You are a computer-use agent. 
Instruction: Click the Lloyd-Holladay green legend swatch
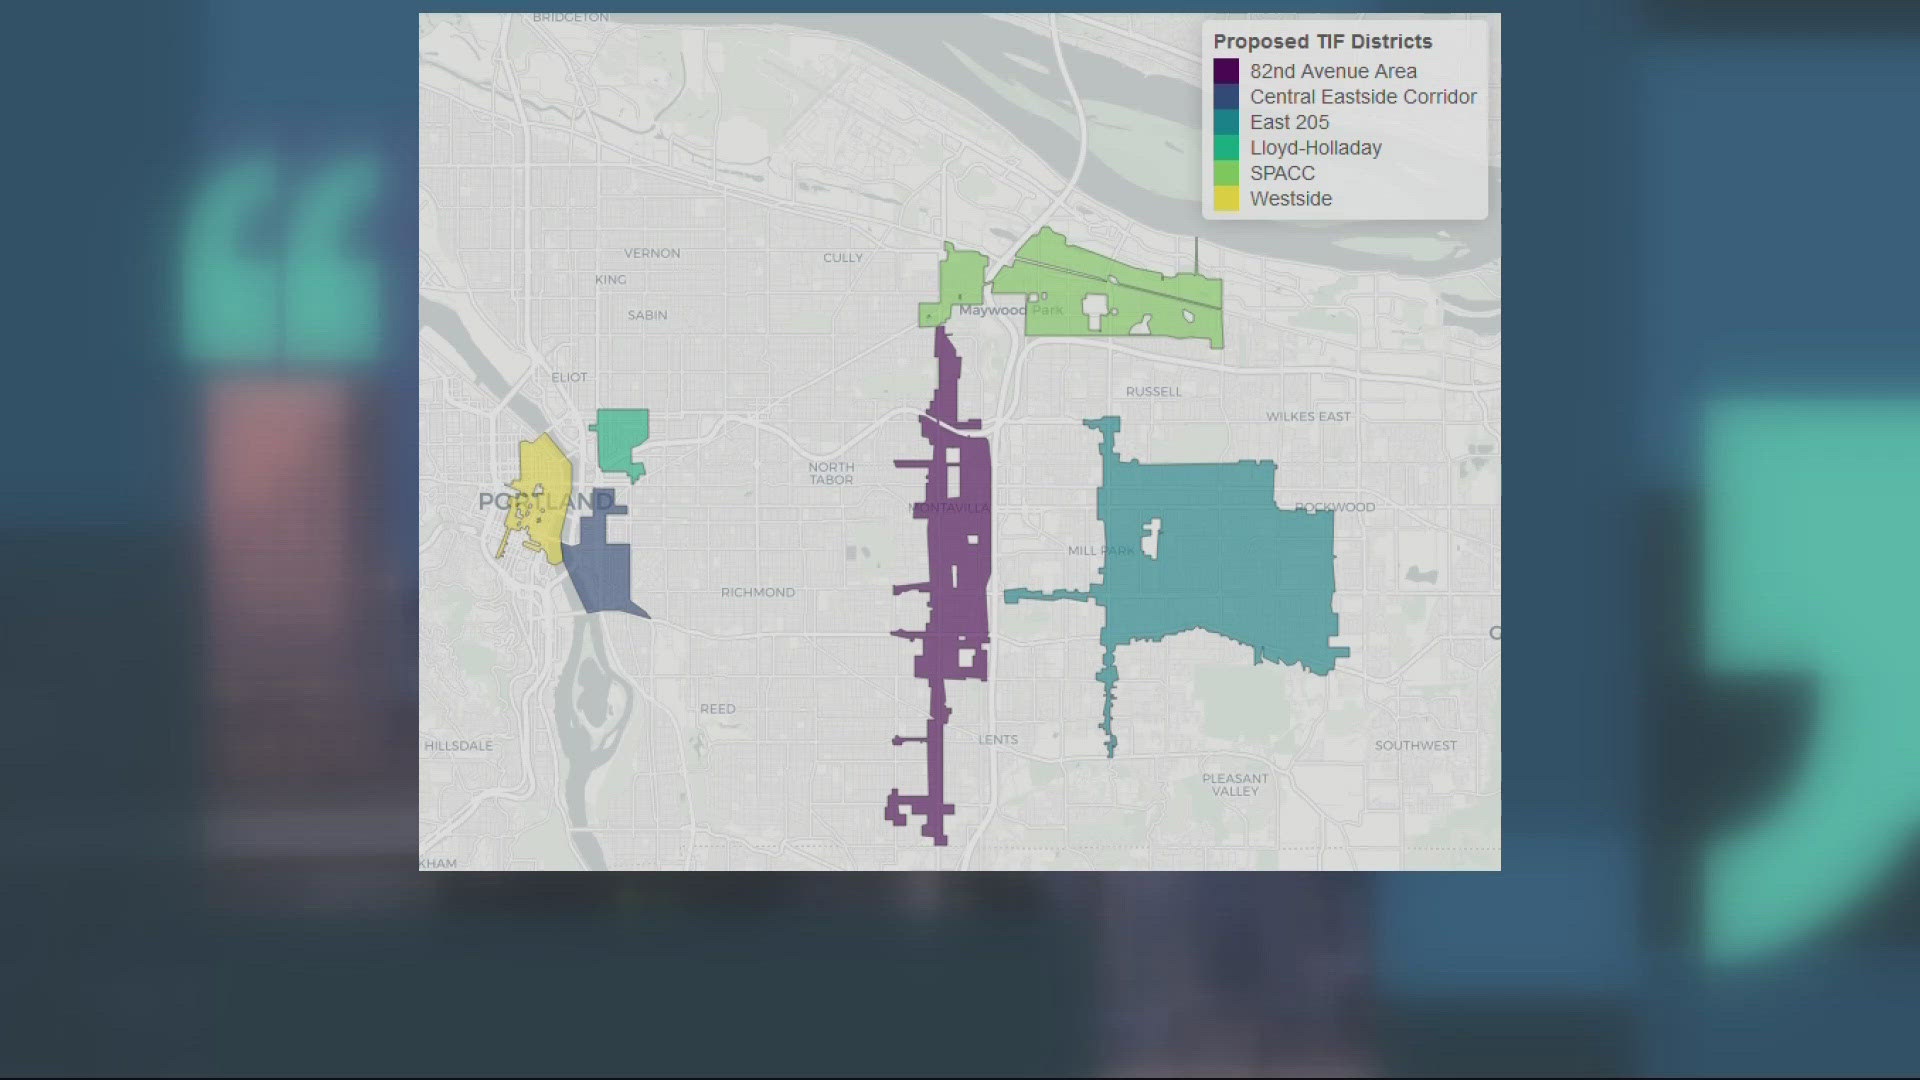pos(1226,148)
